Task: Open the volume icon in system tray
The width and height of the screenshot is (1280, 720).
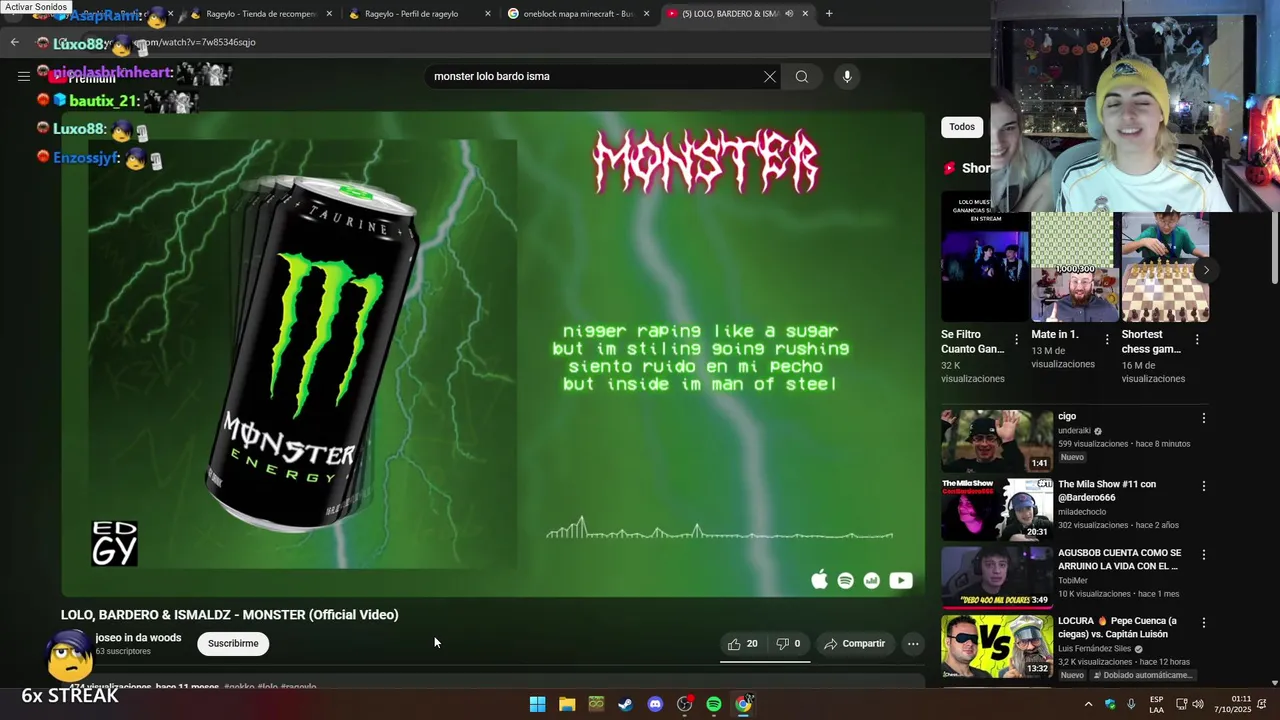Action: point(1198,704)
